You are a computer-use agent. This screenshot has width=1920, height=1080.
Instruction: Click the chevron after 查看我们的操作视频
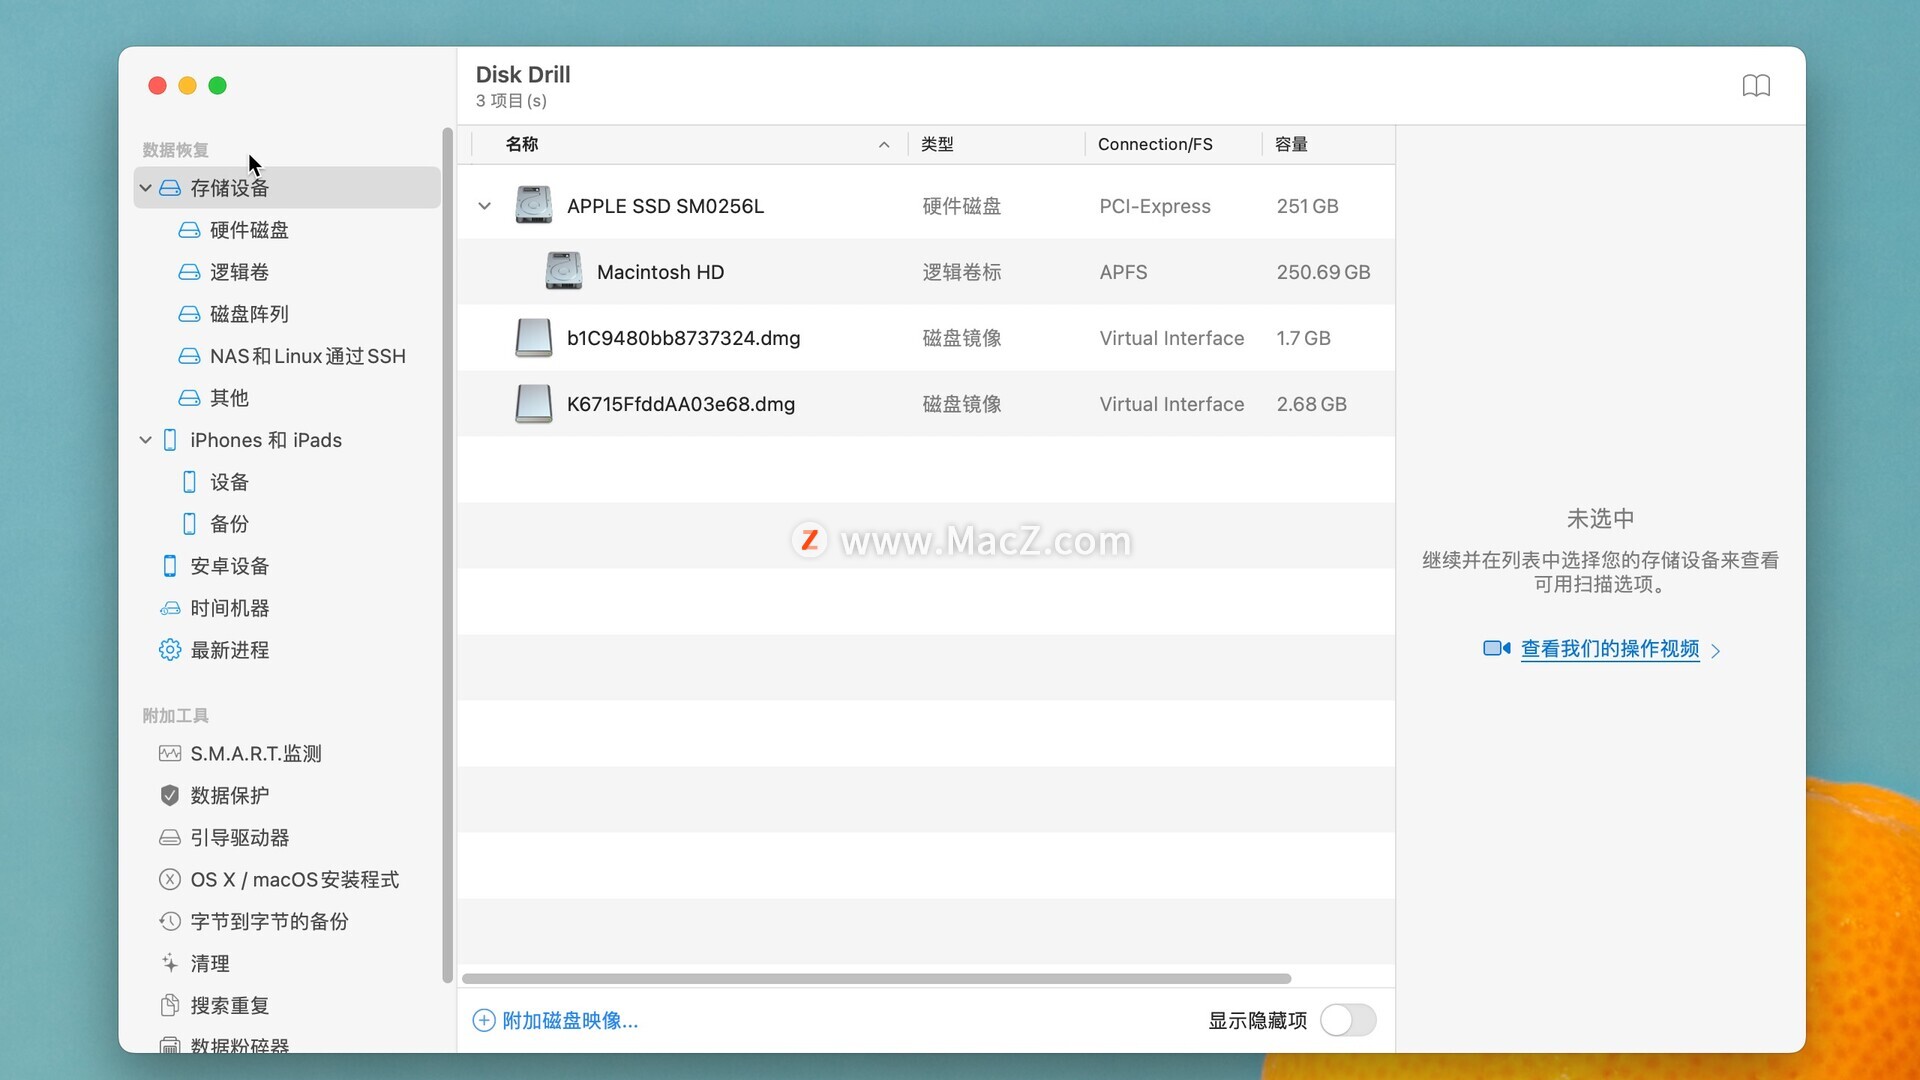click(x=1716, y=651)
